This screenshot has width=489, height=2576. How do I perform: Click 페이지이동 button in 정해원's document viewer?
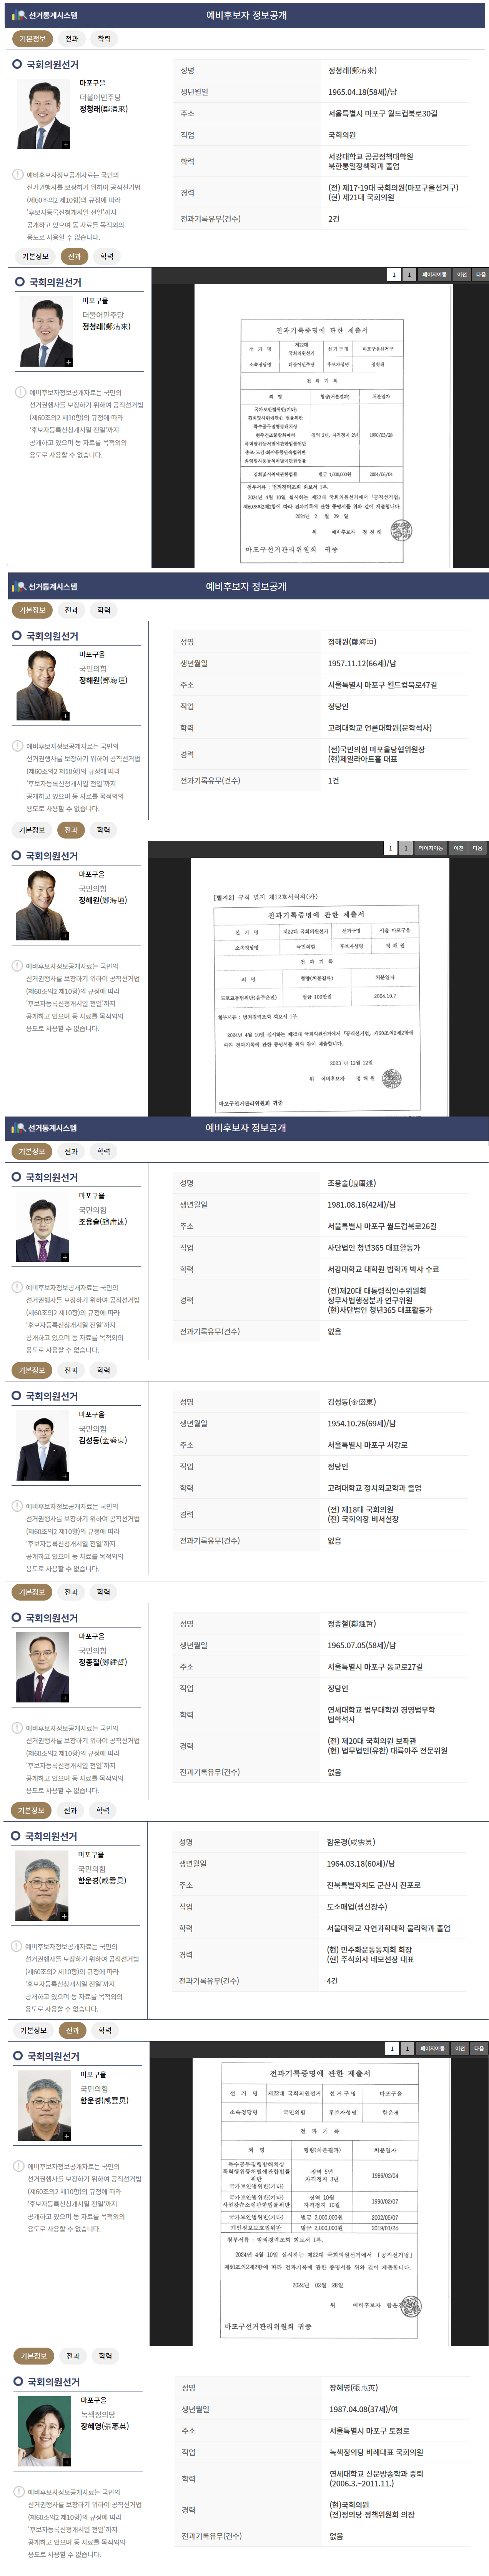[431, 848]
